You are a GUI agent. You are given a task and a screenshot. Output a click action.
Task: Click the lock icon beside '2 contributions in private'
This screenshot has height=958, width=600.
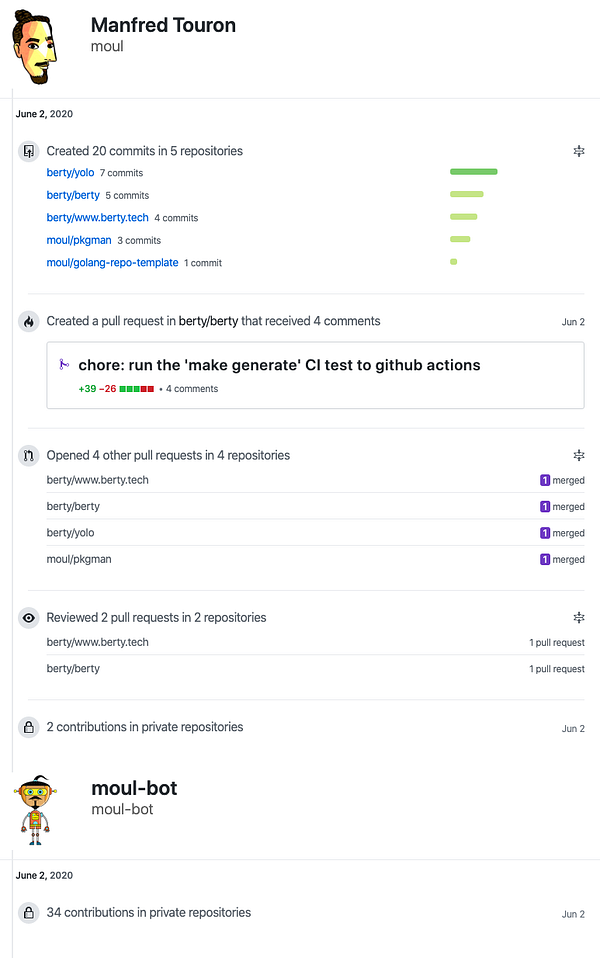tap(28, 728)
